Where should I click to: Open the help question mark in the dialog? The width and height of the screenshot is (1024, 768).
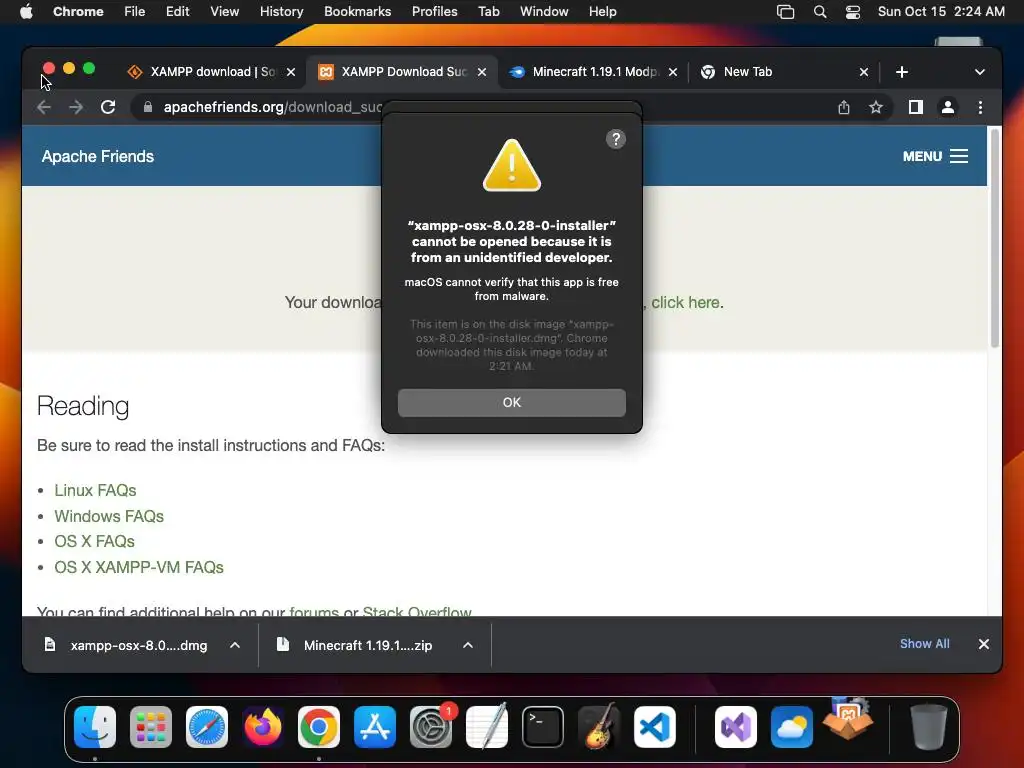coord(615,139)
